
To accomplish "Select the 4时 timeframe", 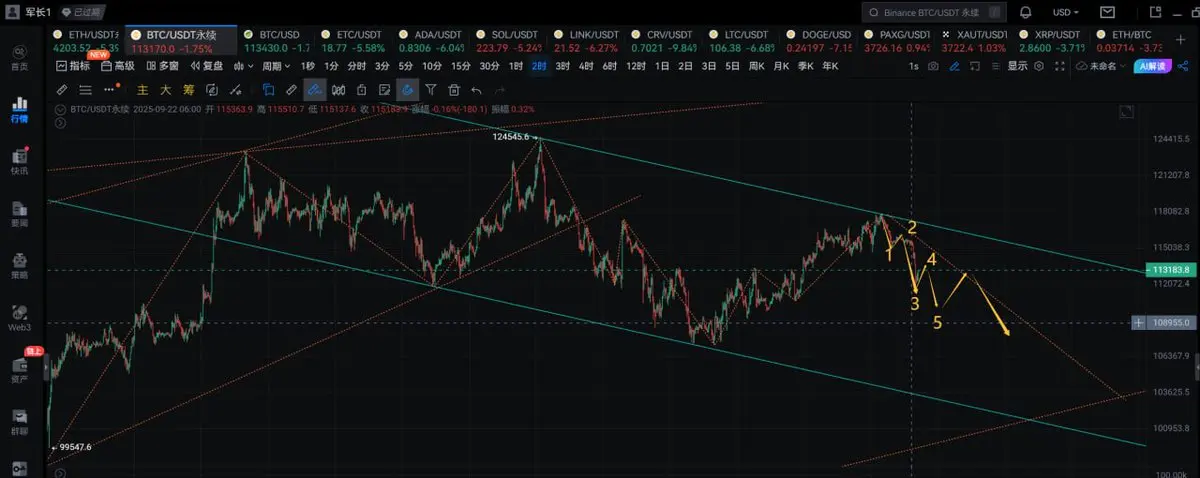I will pyautogui.click(x=586, y=65).
